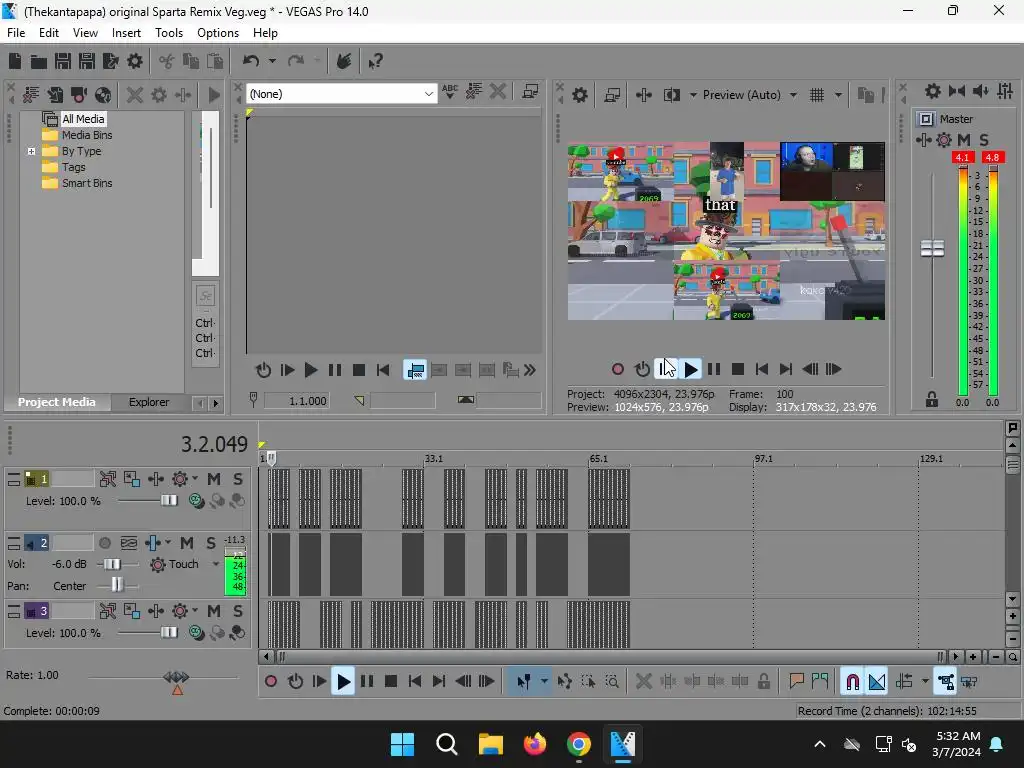This screenshot has width=1024, height=768.
Task: Open the auto ripple mode dropdown arrow
Action: click(925, 681)
